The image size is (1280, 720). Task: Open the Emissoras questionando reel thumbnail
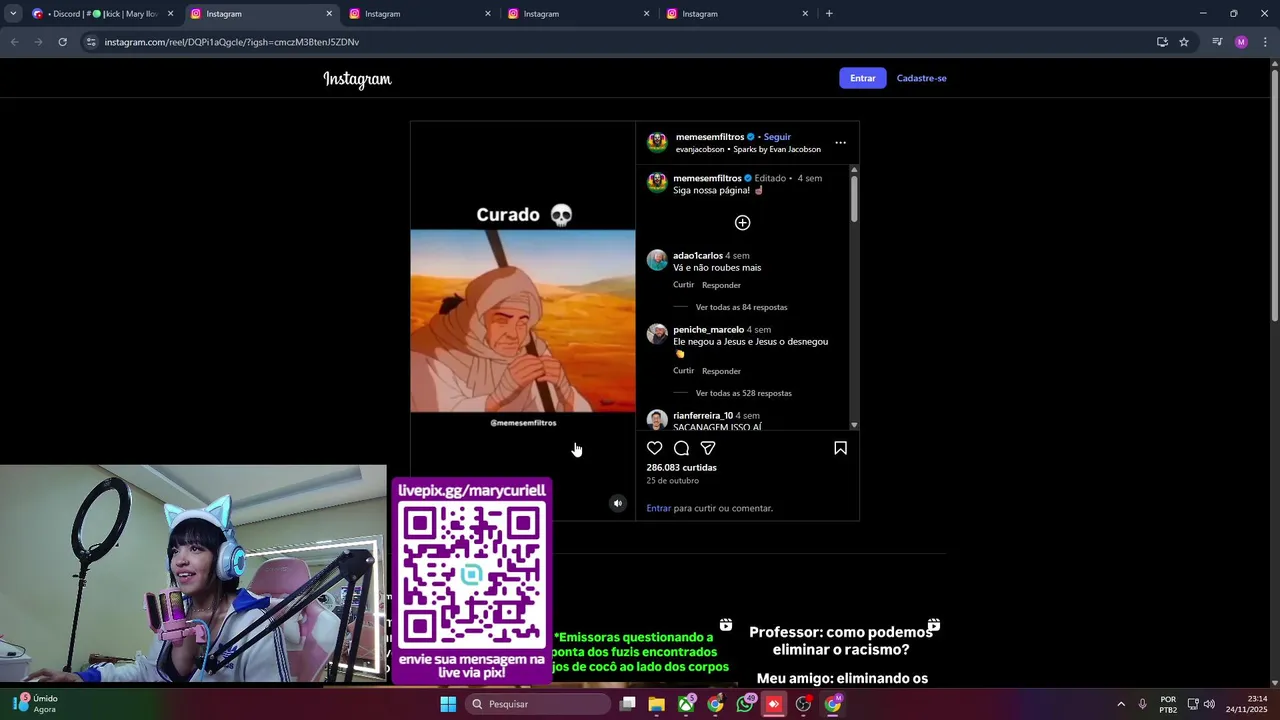(x=643, y=651)
